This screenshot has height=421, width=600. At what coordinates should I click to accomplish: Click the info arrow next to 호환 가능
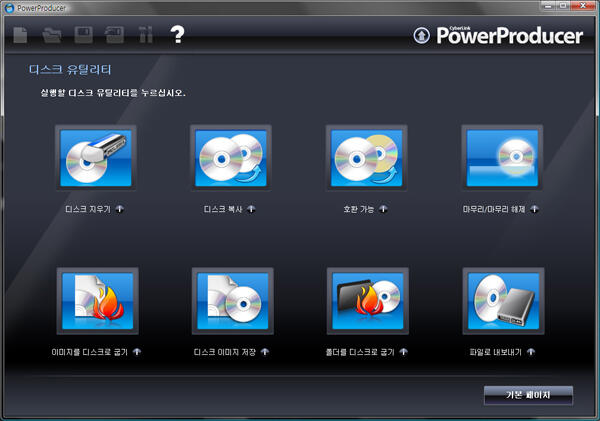click(x=383, y=209)
